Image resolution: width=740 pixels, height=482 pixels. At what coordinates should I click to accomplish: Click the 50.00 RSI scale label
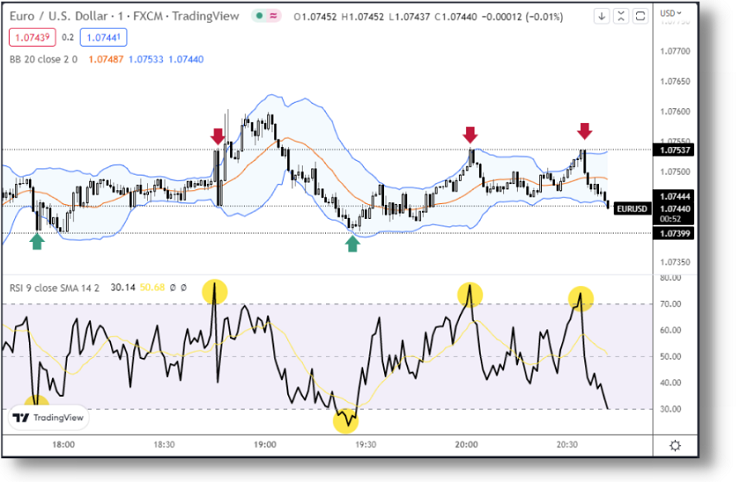coord(670,356)
